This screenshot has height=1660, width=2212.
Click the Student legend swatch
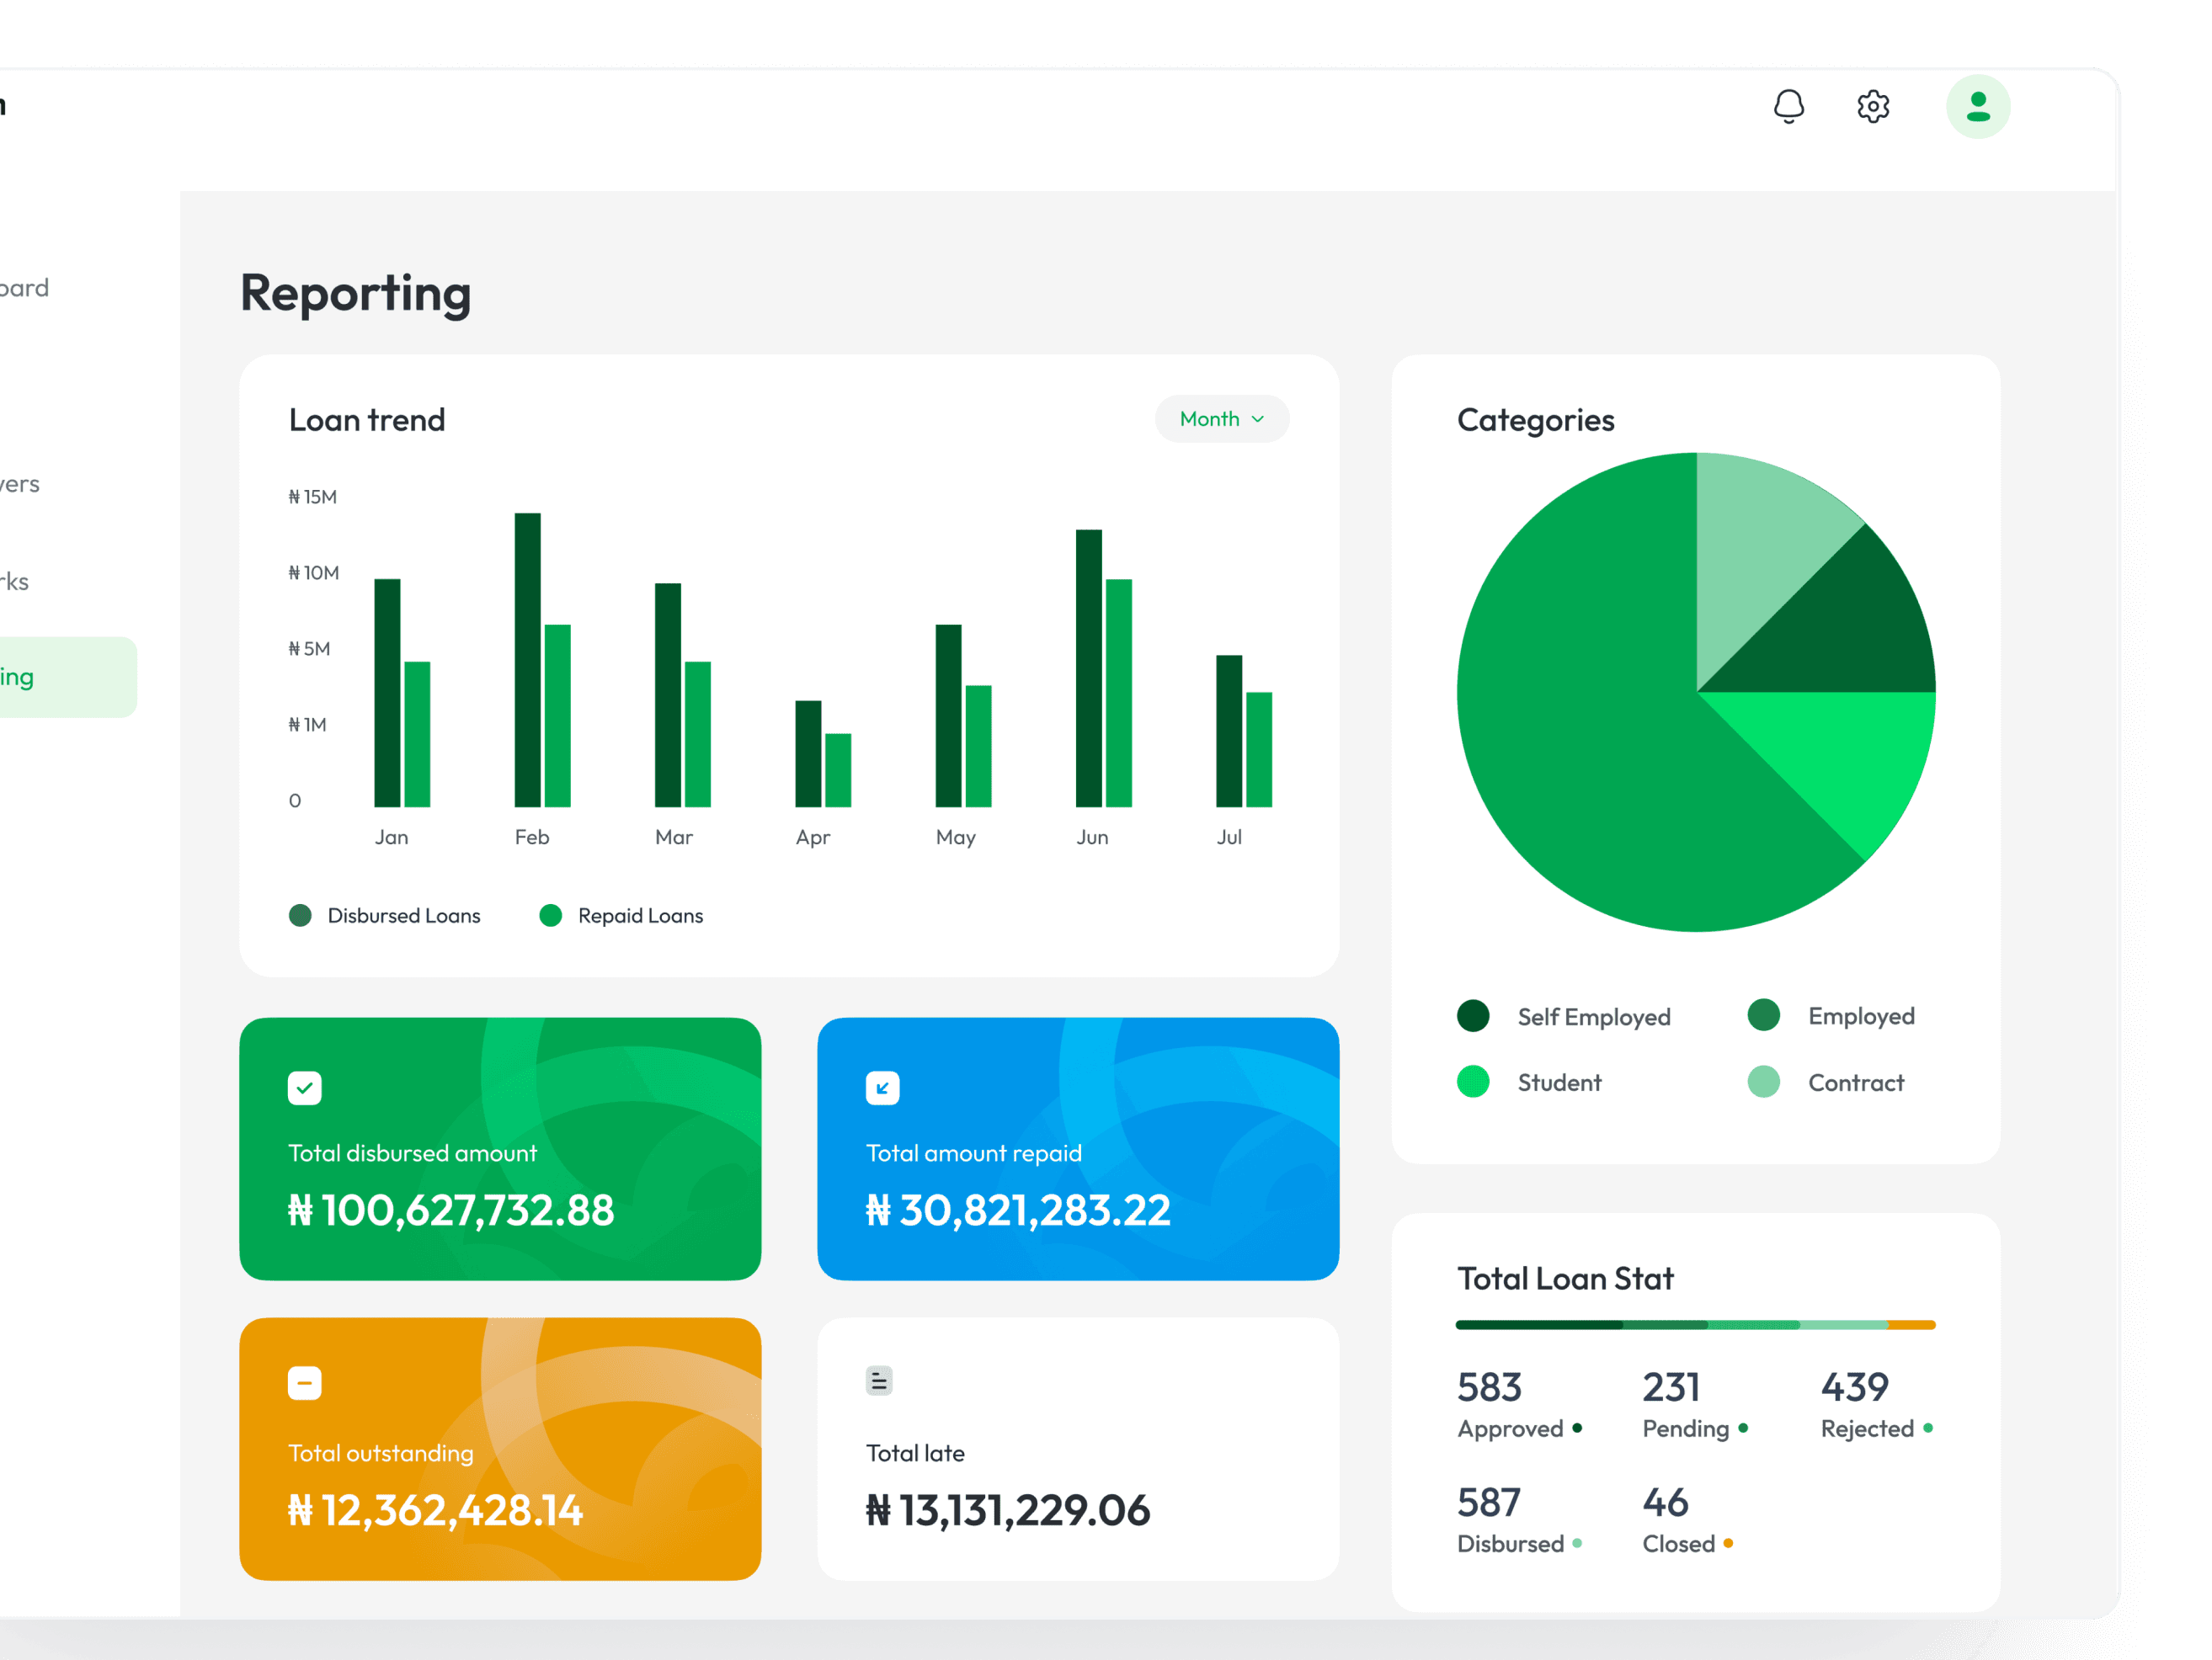tap(1473, 1081)
